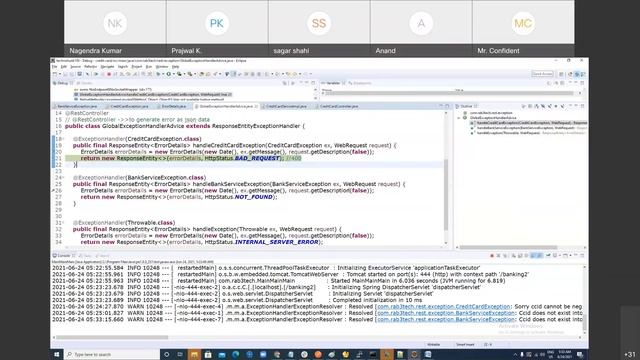This screenshot has width=640, height=360.
Task: Open the CreditCardException link in console
Action: click(x=443, y=307)
